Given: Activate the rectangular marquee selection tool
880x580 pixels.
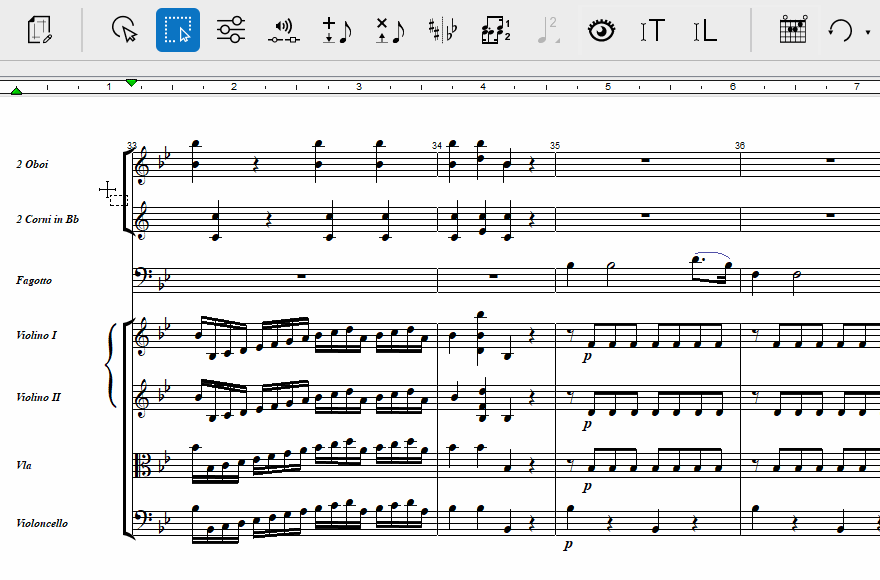Looking at the screenshot, I should pyautogui.click(x=178, y=30).
